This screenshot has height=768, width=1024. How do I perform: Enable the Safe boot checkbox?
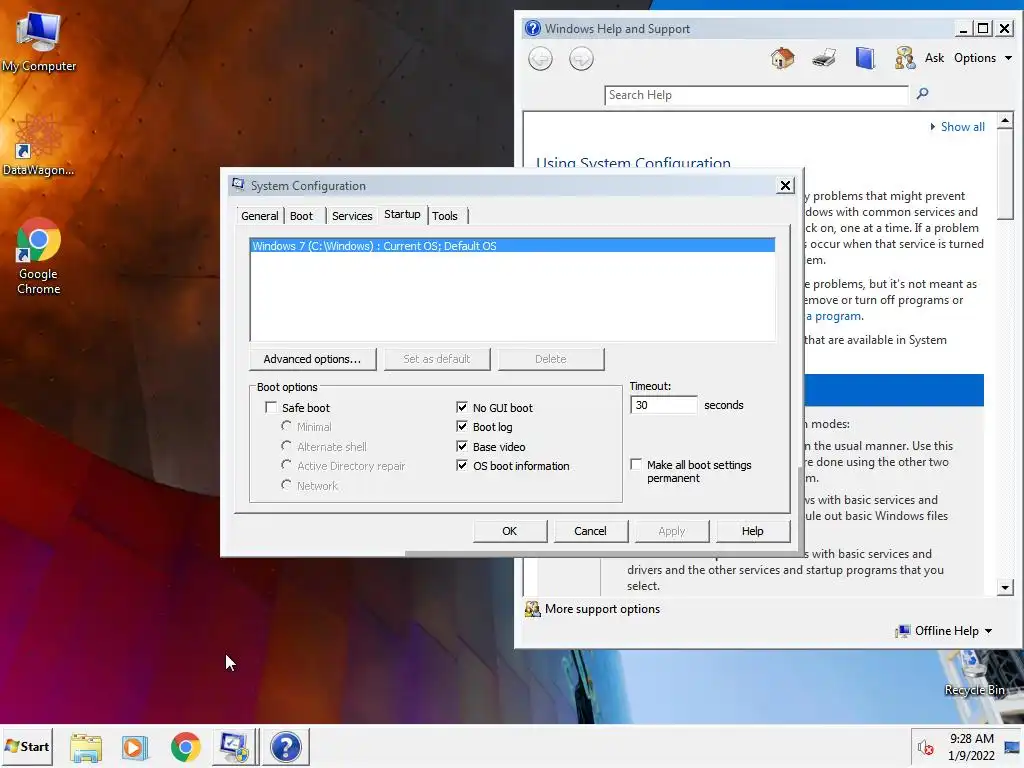click(271, 408)
